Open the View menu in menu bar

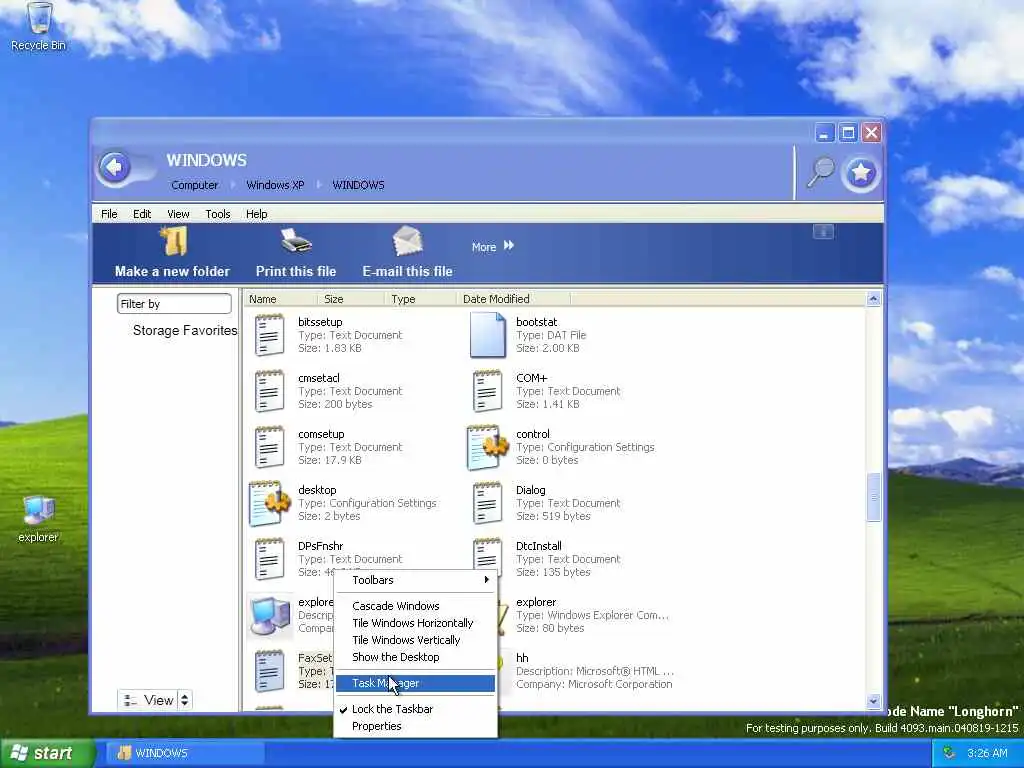[178, 214]
